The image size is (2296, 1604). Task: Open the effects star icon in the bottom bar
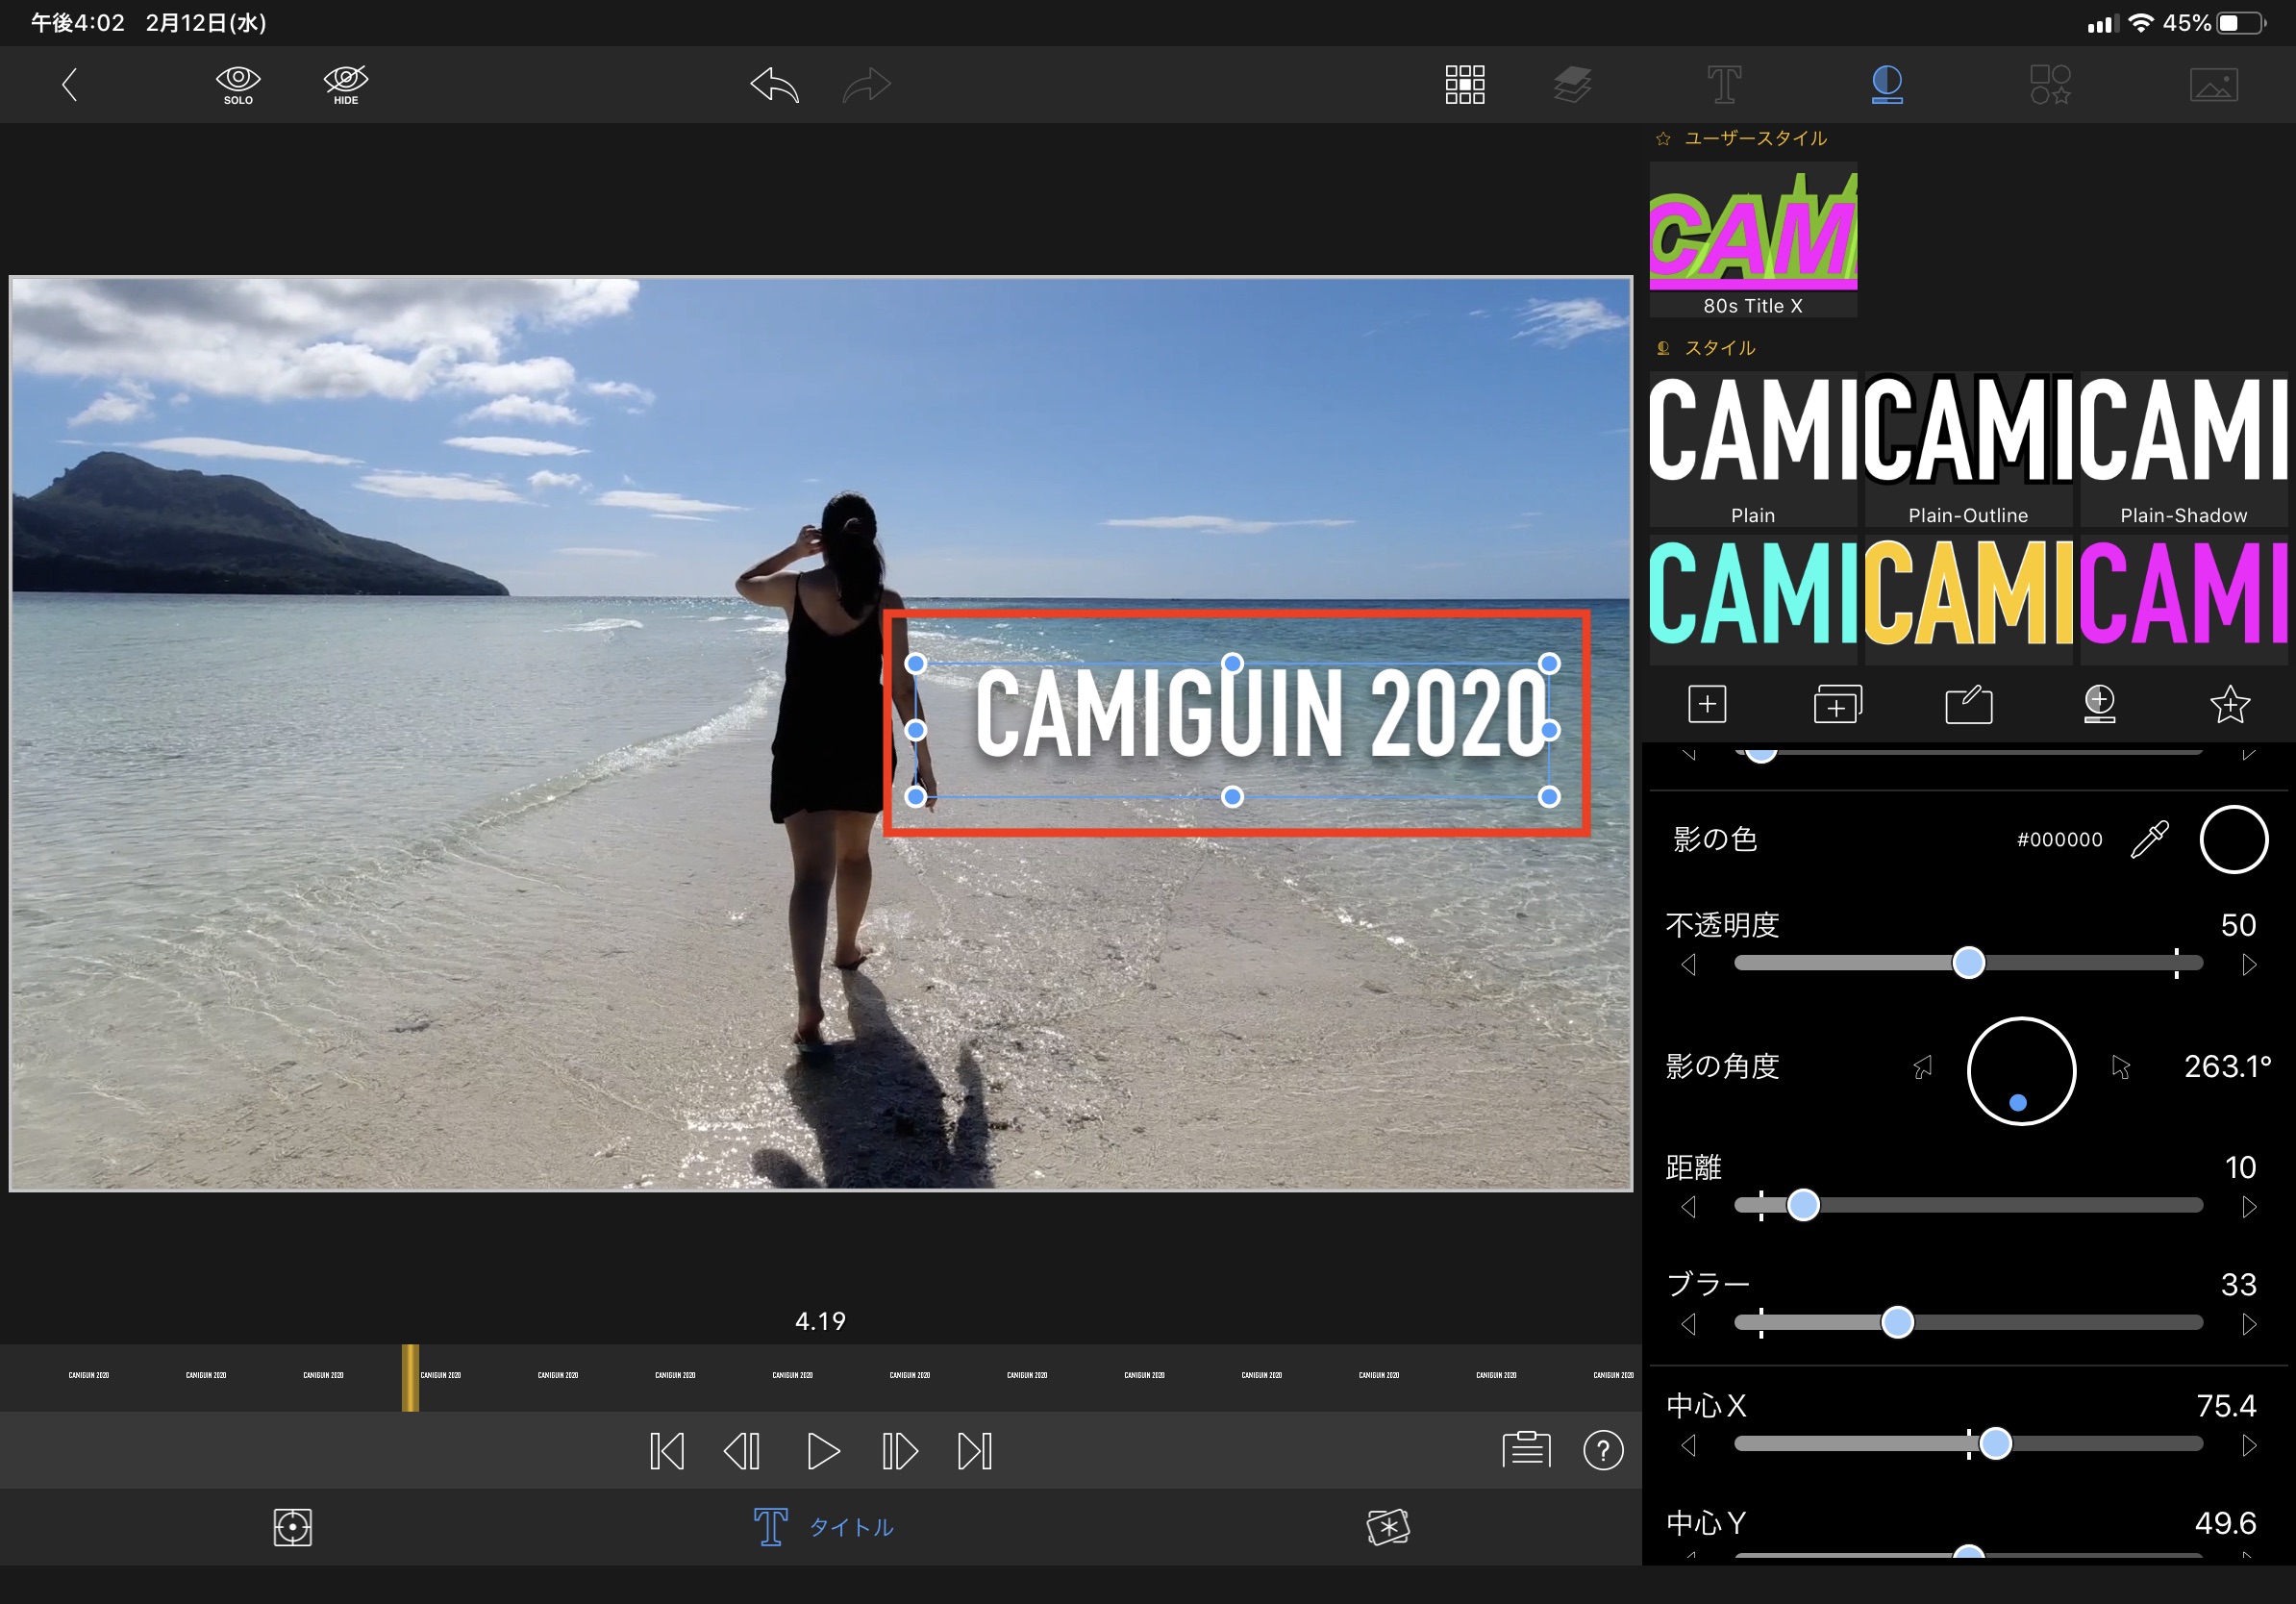click(x=1388, y=1527)
